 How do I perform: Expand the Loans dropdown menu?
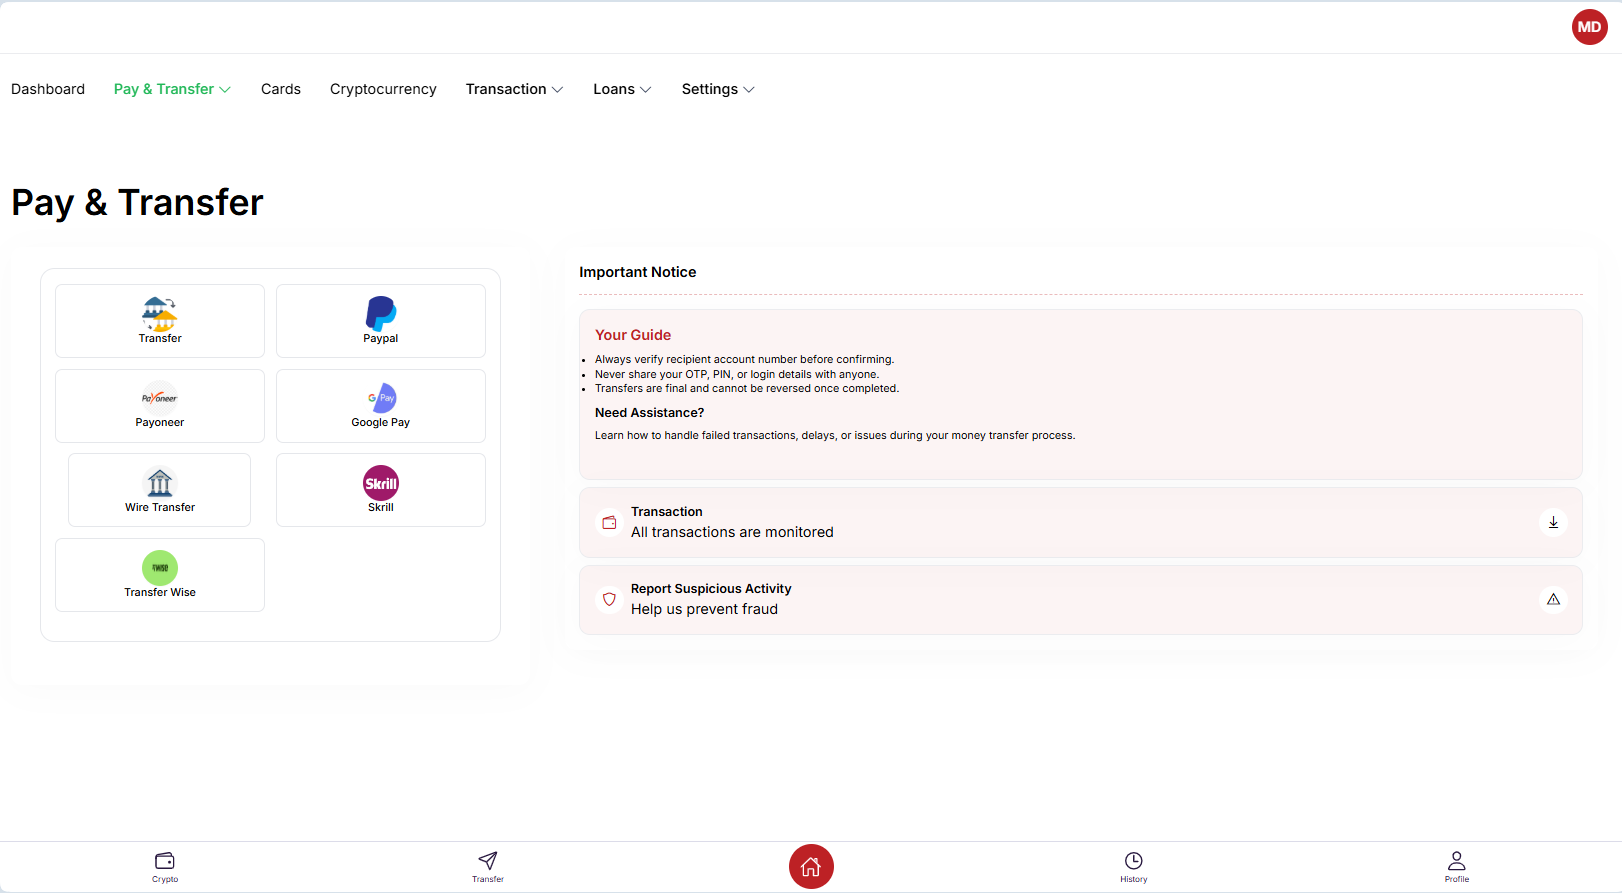(622, 89)
